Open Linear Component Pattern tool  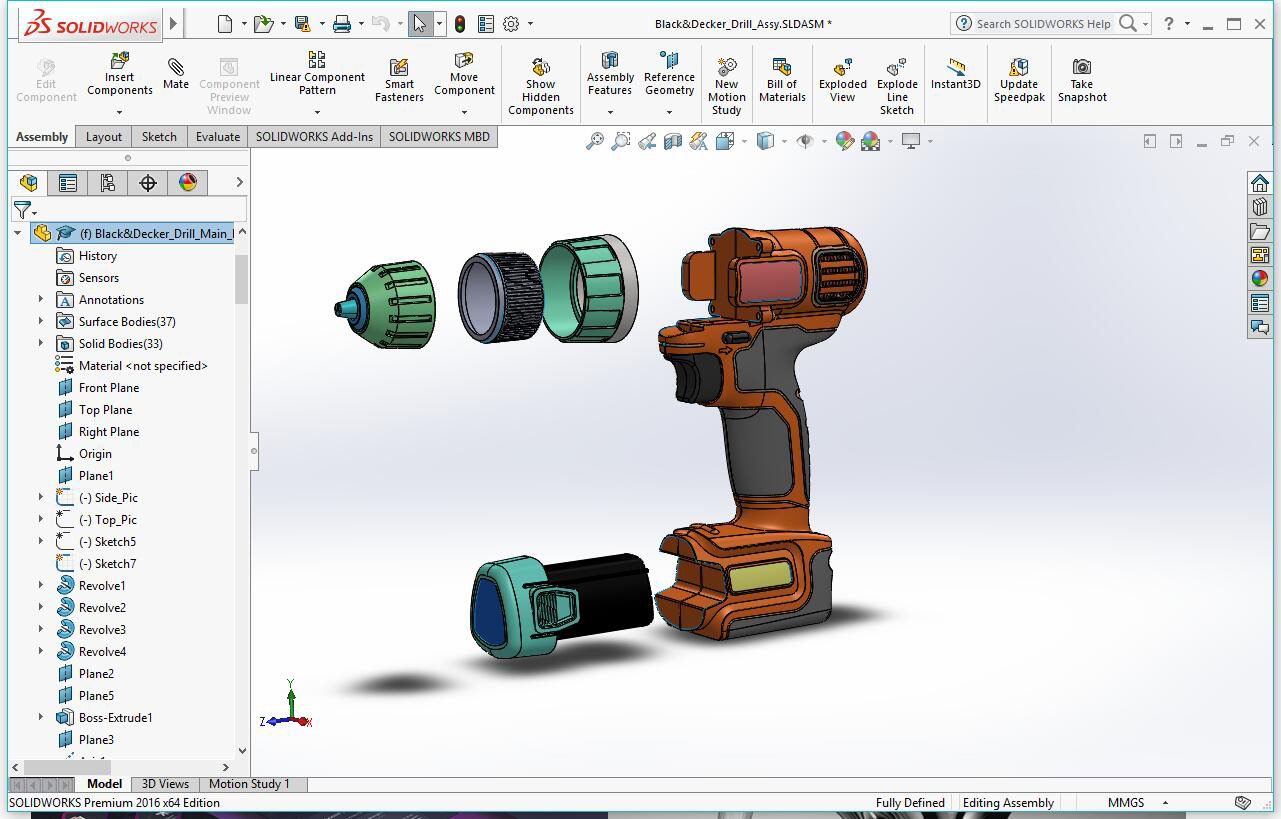tap(317, 75)
